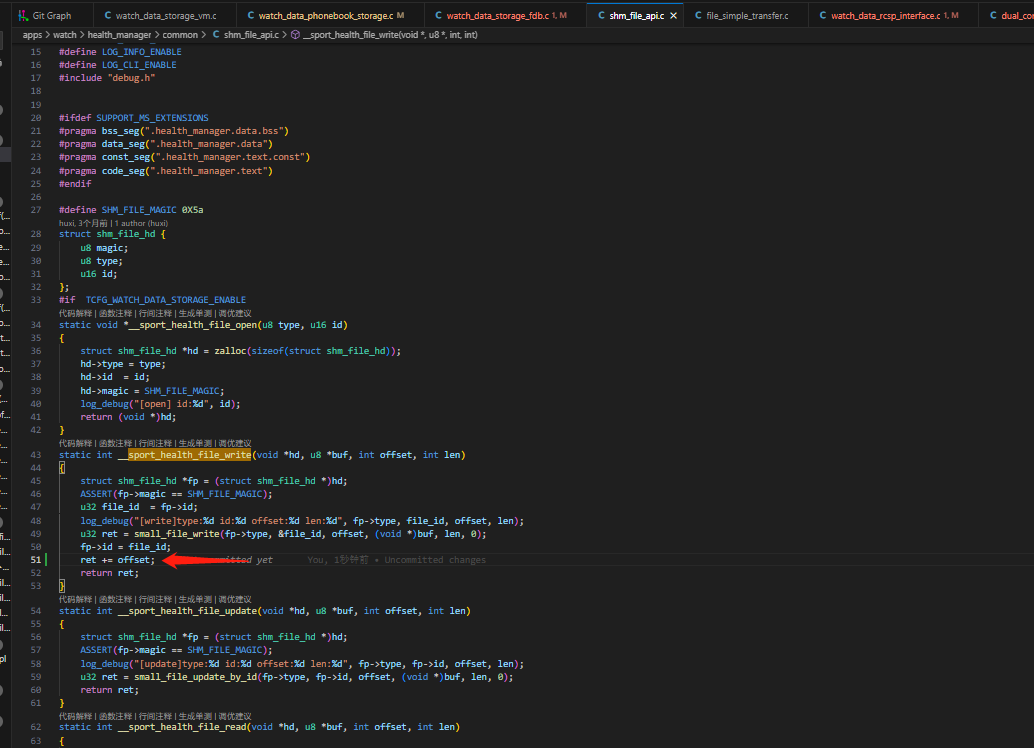Open the apps breadcrumb dropdown
Screen dimensions: 1034x748
(x=32, y=35)
